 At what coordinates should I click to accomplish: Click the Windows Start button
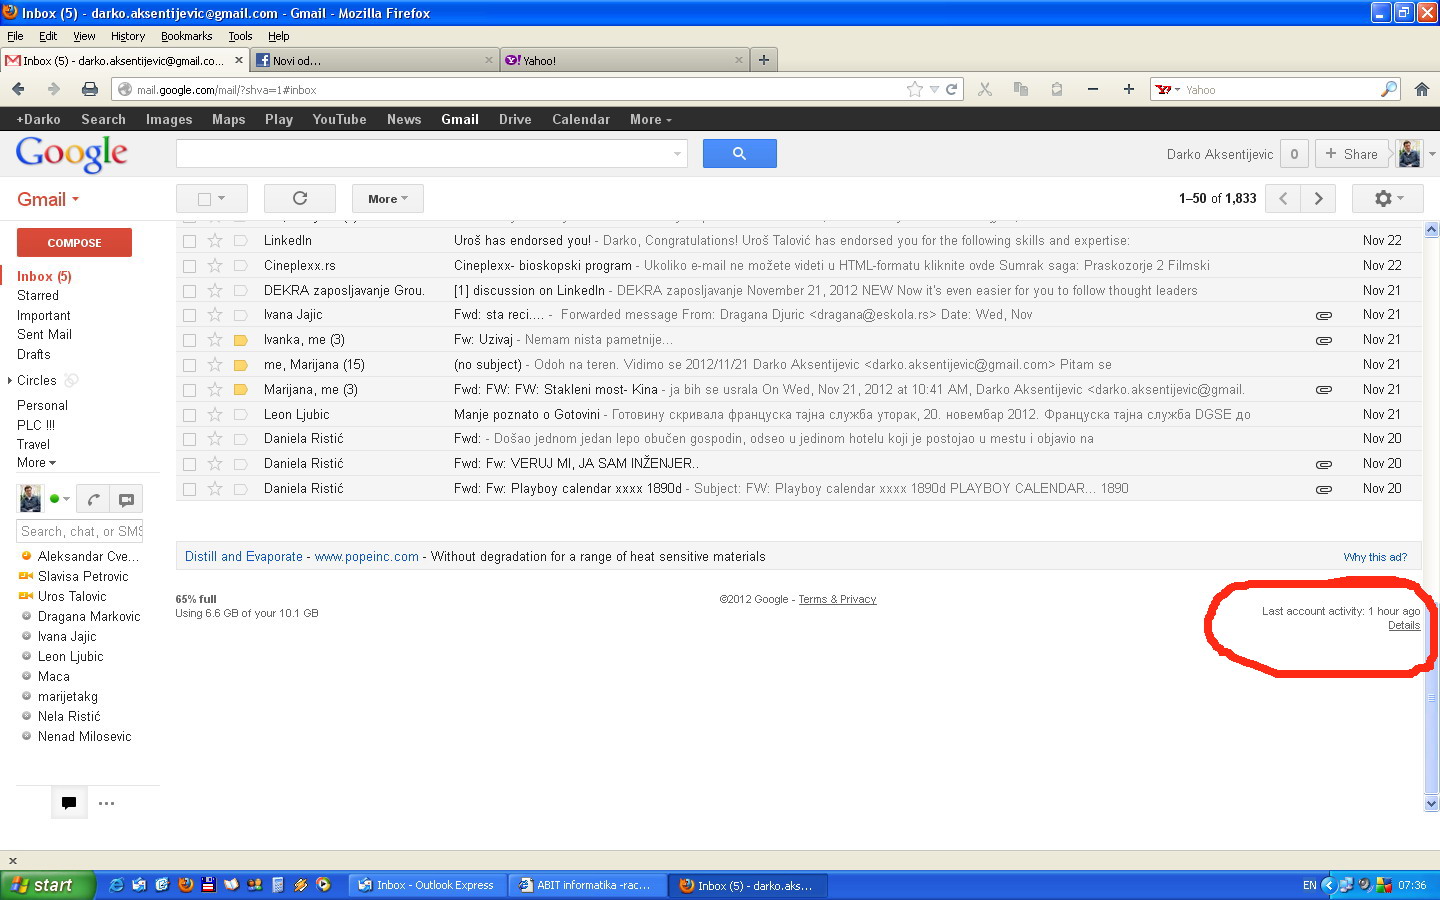[47, 885]
